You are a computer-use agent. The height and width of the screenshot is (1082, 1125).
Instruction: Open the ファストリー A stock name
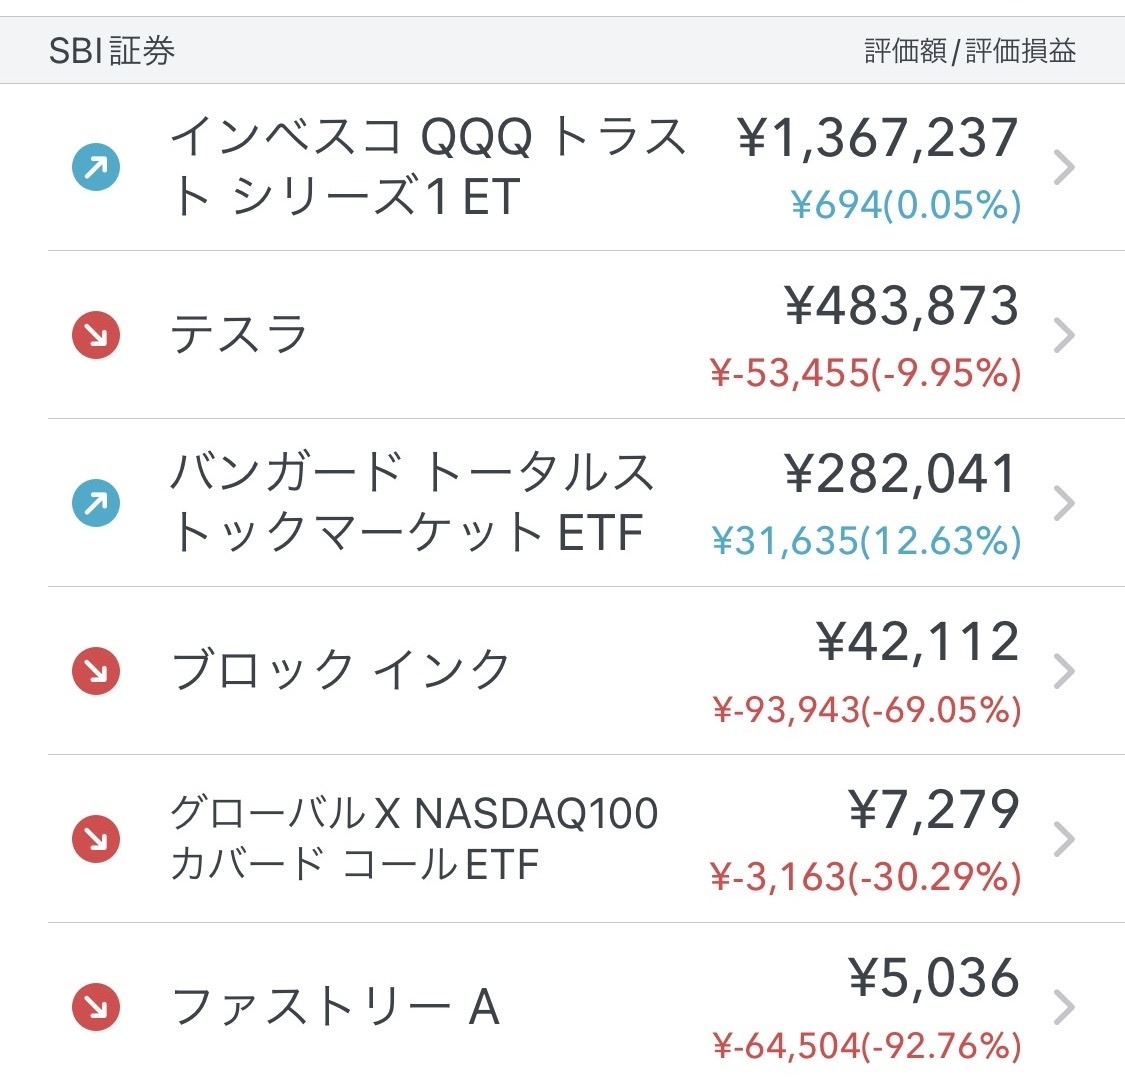(335, 1006)
